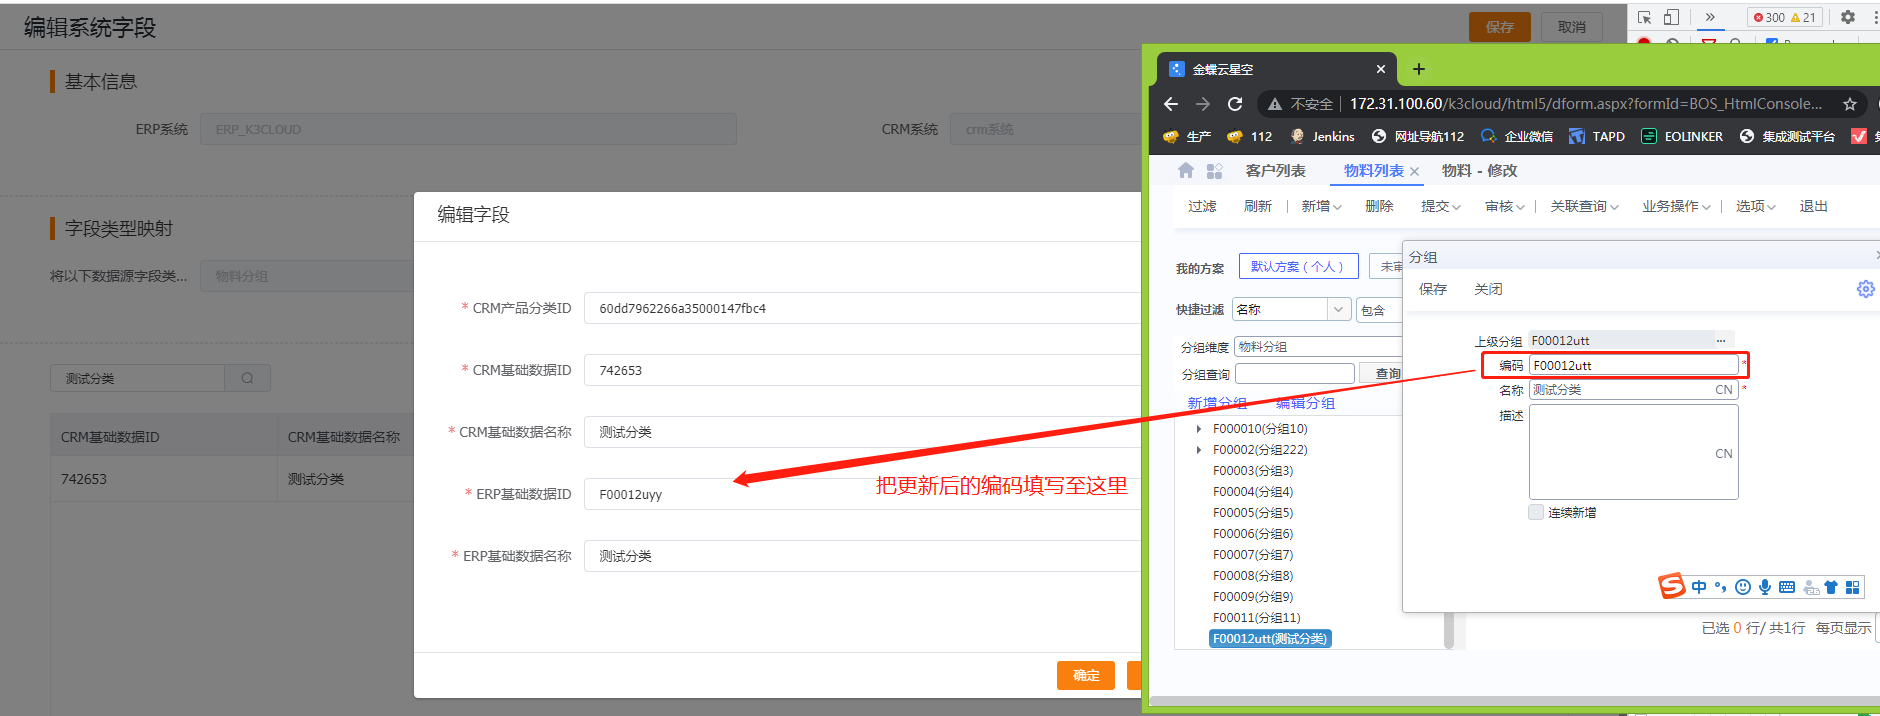This screenshot has width=1880, height=716.
Task: Click 刷新 in the list toolbar
Action: (1257, 207)
